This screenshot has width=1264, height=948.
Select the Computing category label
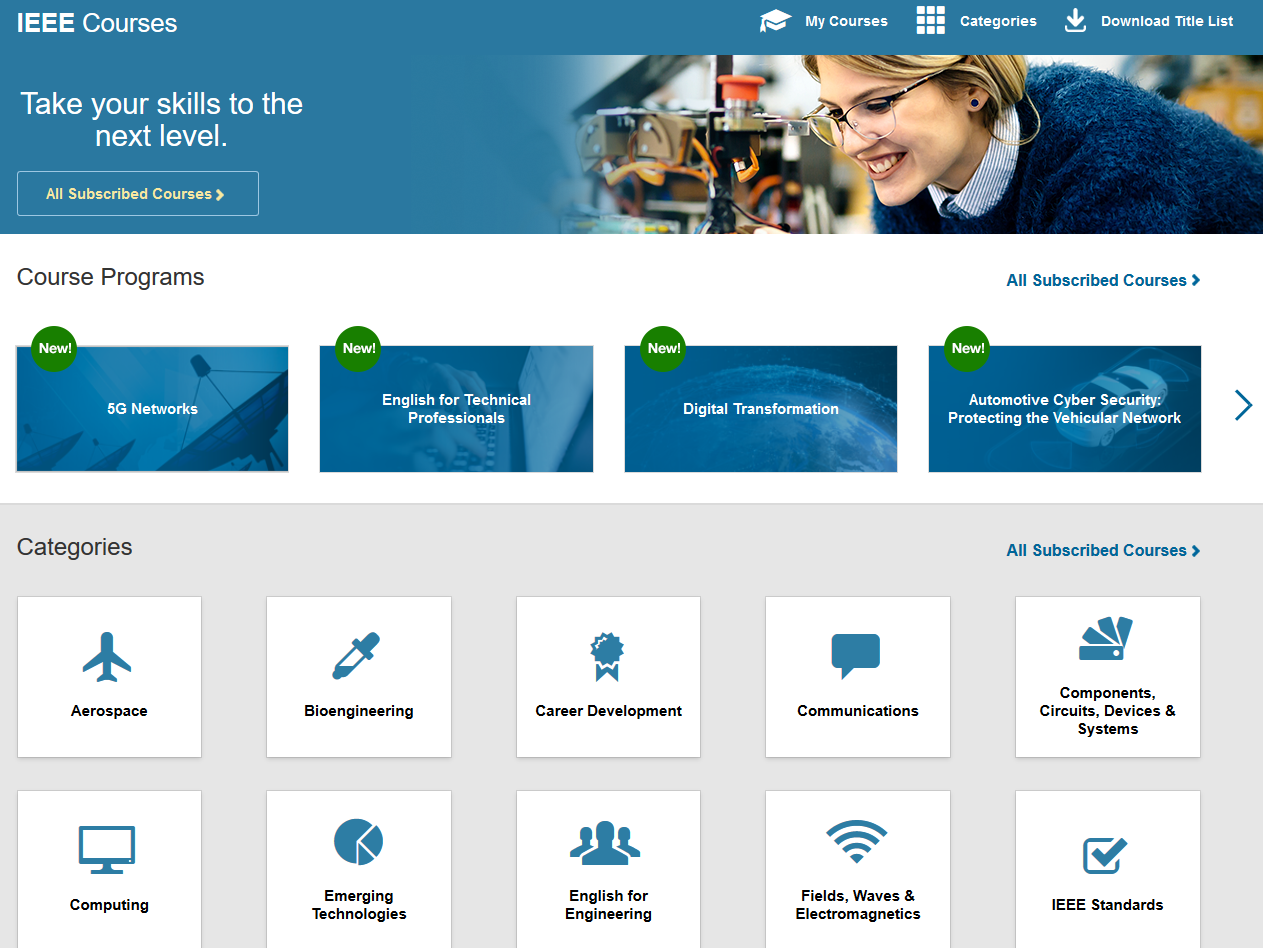click(109, 905)
